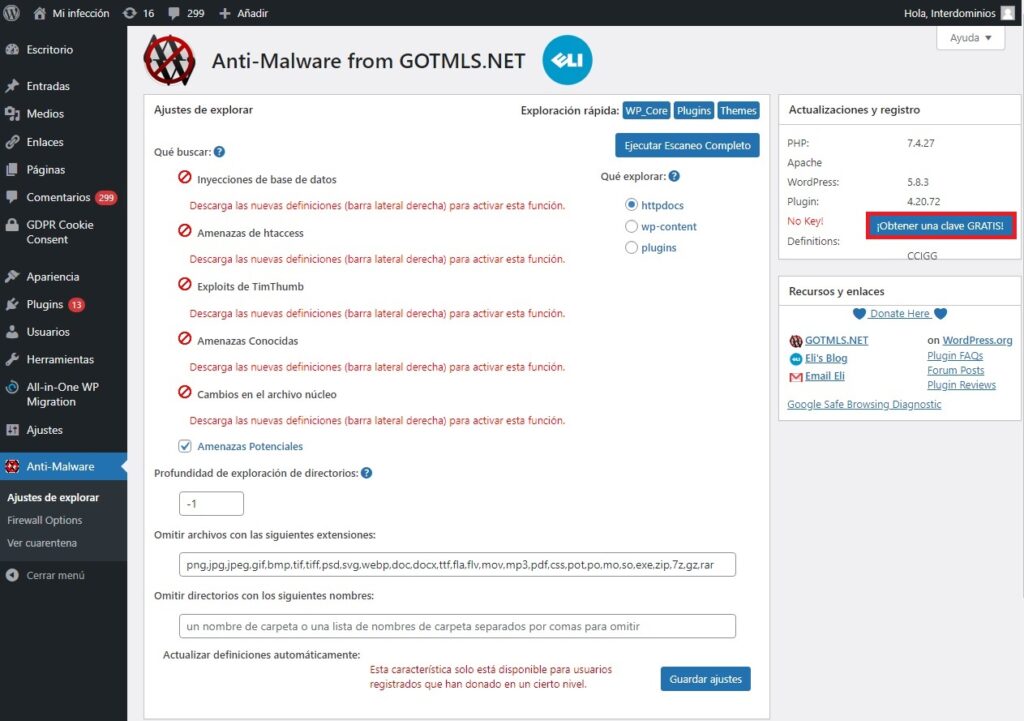Click the Ejecutar Escaneo Completo button
Image resolution: width=1024 pixels, height=721 pixels.
coord(687,146)
